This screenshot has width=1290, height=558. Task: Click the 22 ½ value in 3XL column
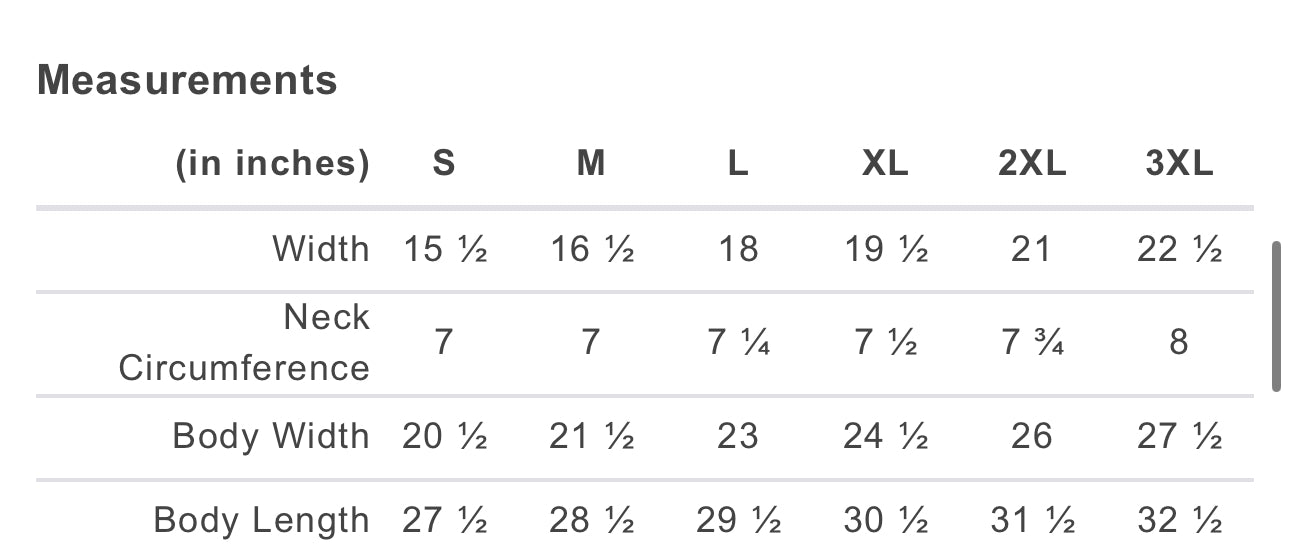(1179, 249)
